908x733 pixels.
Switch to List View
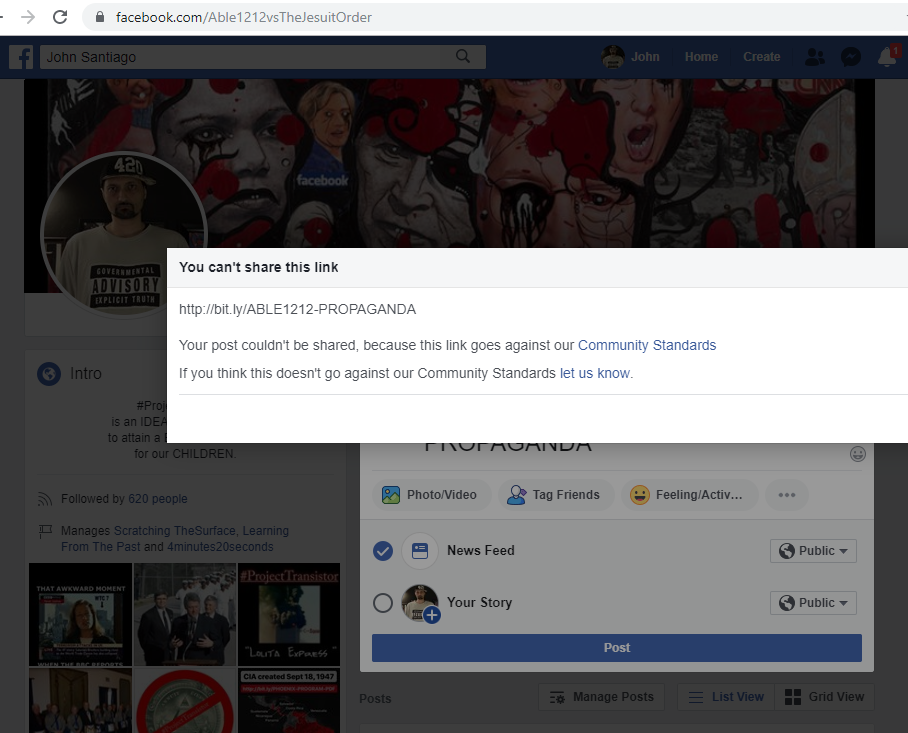pyautogui.click(x=726, y=697)
